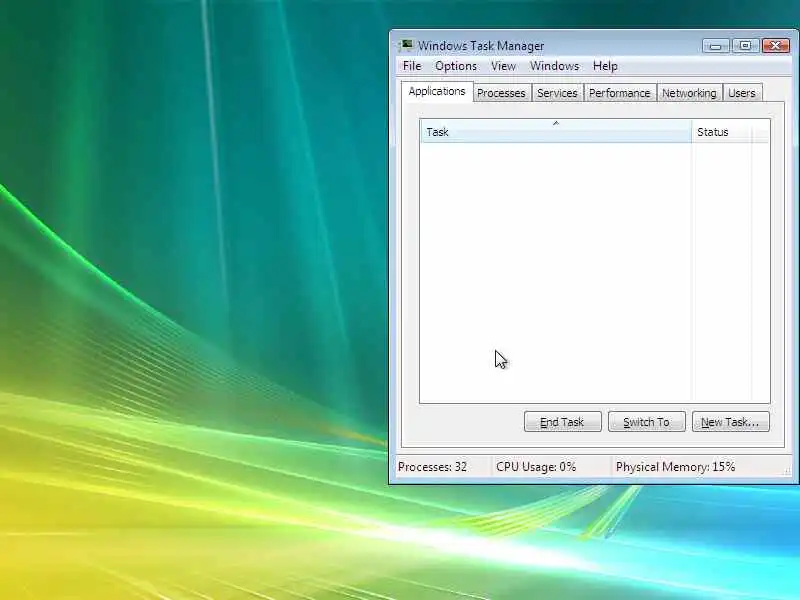Image resolution: width=800 pixels, height=600 pixels.
Task: Click the Processes: 32 status text
Action: (432, 467)
